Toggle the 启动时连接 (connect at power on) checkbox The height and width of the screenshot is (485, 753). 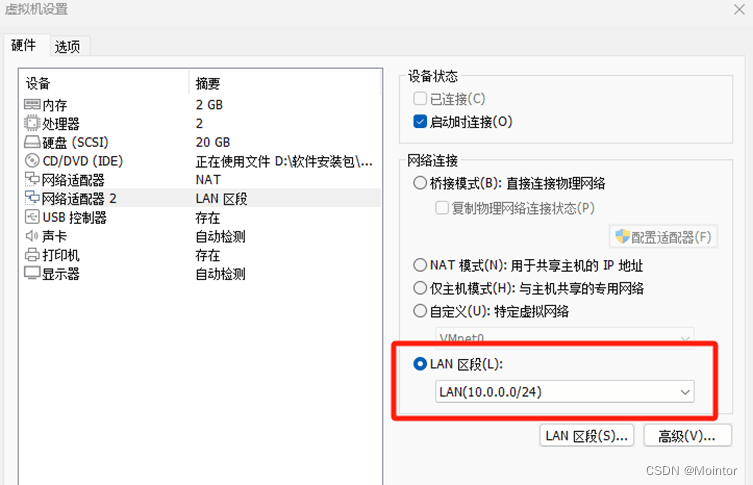pos(420,122)
